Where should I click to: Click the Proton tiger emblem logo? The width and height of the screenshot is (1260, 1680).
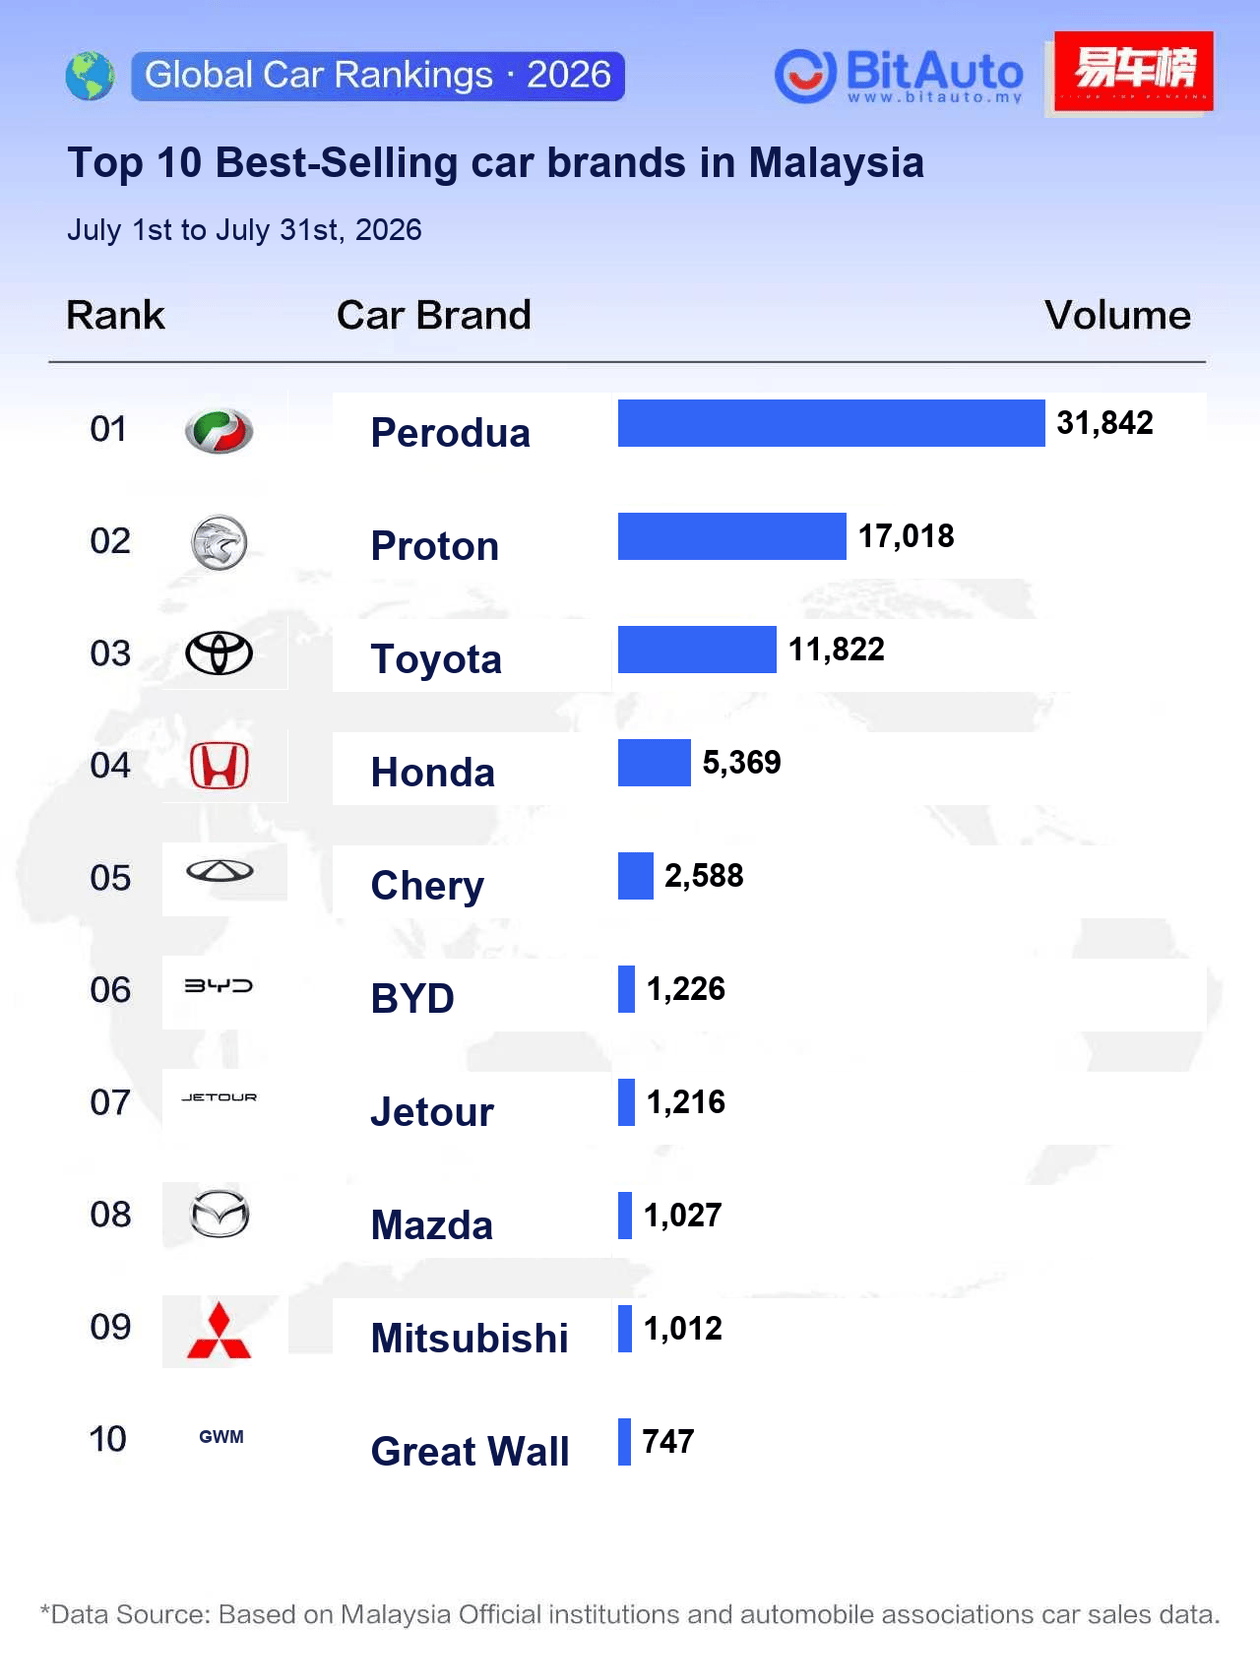click(x=219, y=543)
